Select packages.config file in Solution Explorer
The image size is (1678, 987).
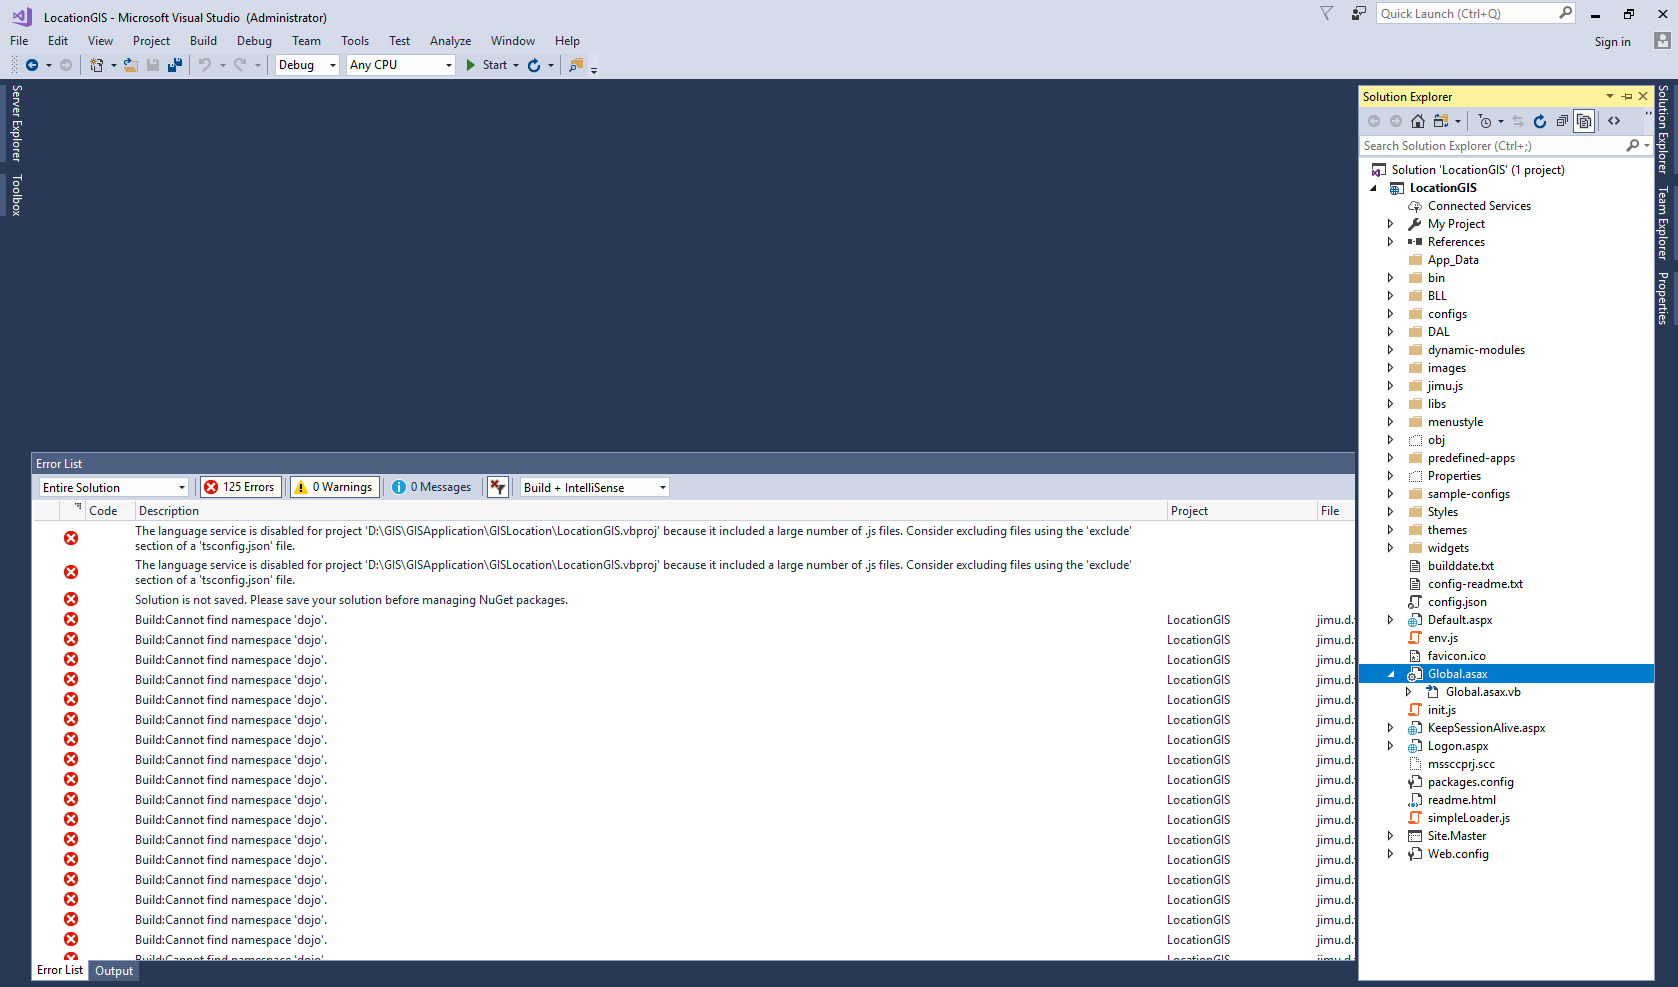[x=1470, y=782]
